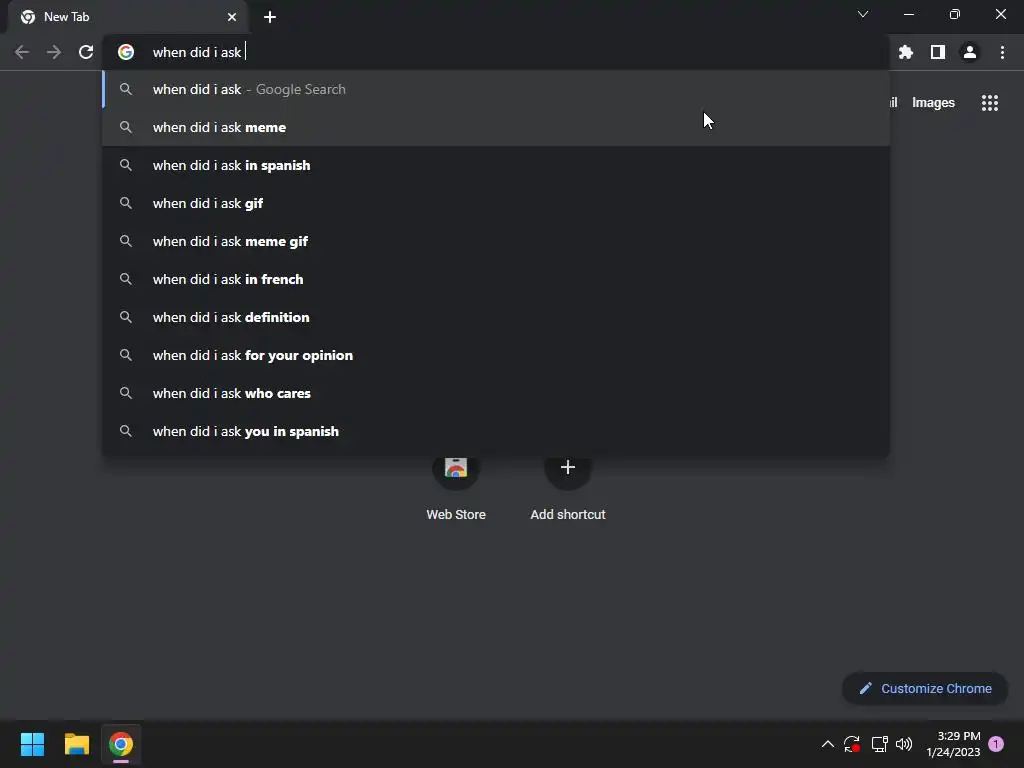1024x768 pixels.
Task: Open a new tab with plus button
Action: pyautogui.click(x=270, y=17)
